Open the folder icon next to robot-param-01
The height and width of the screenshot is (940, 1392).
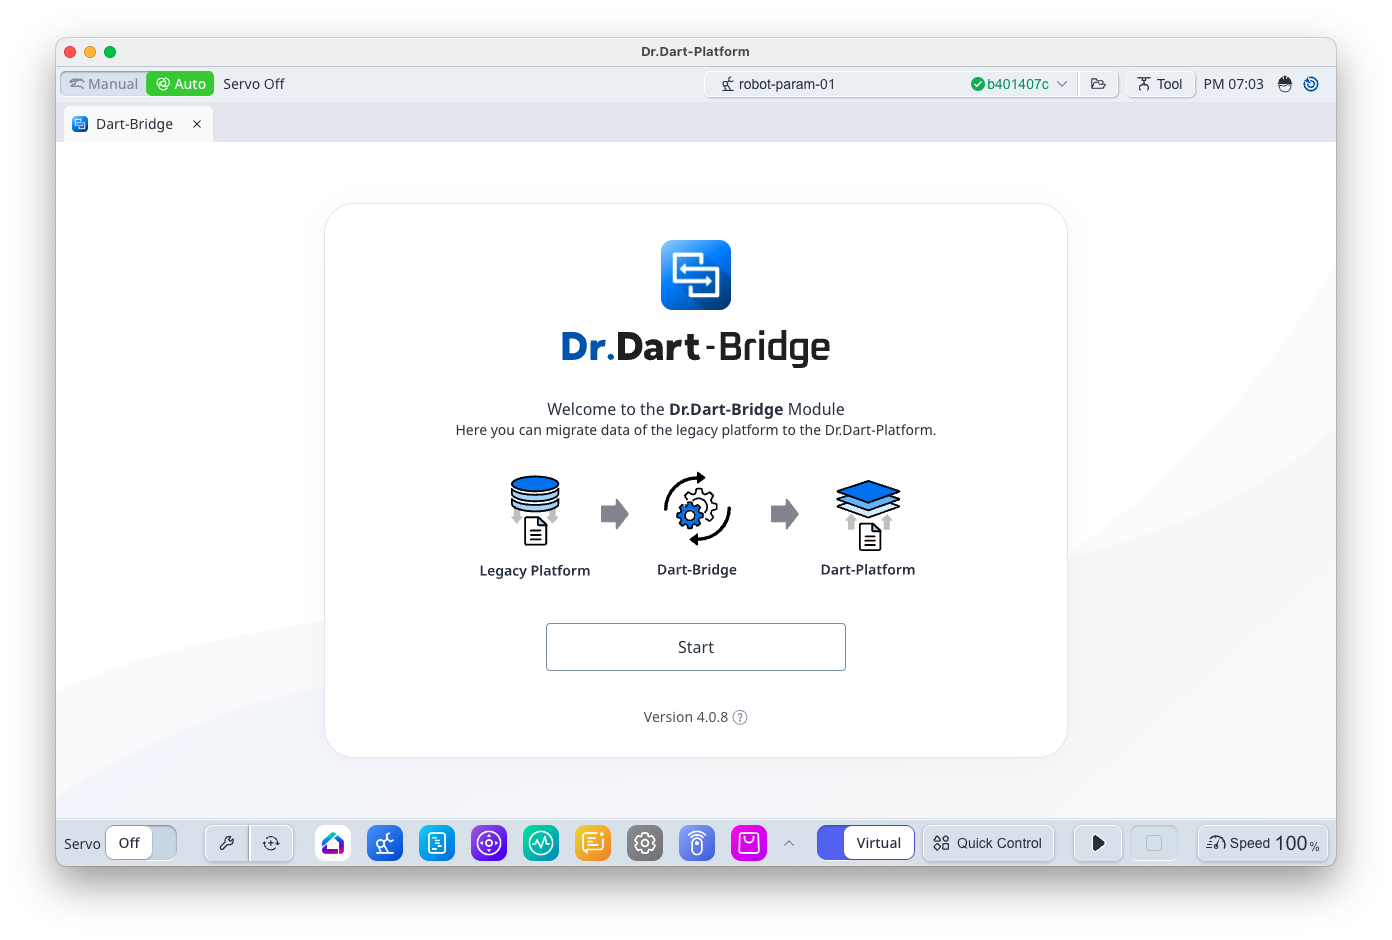(x=1098, y=84)
